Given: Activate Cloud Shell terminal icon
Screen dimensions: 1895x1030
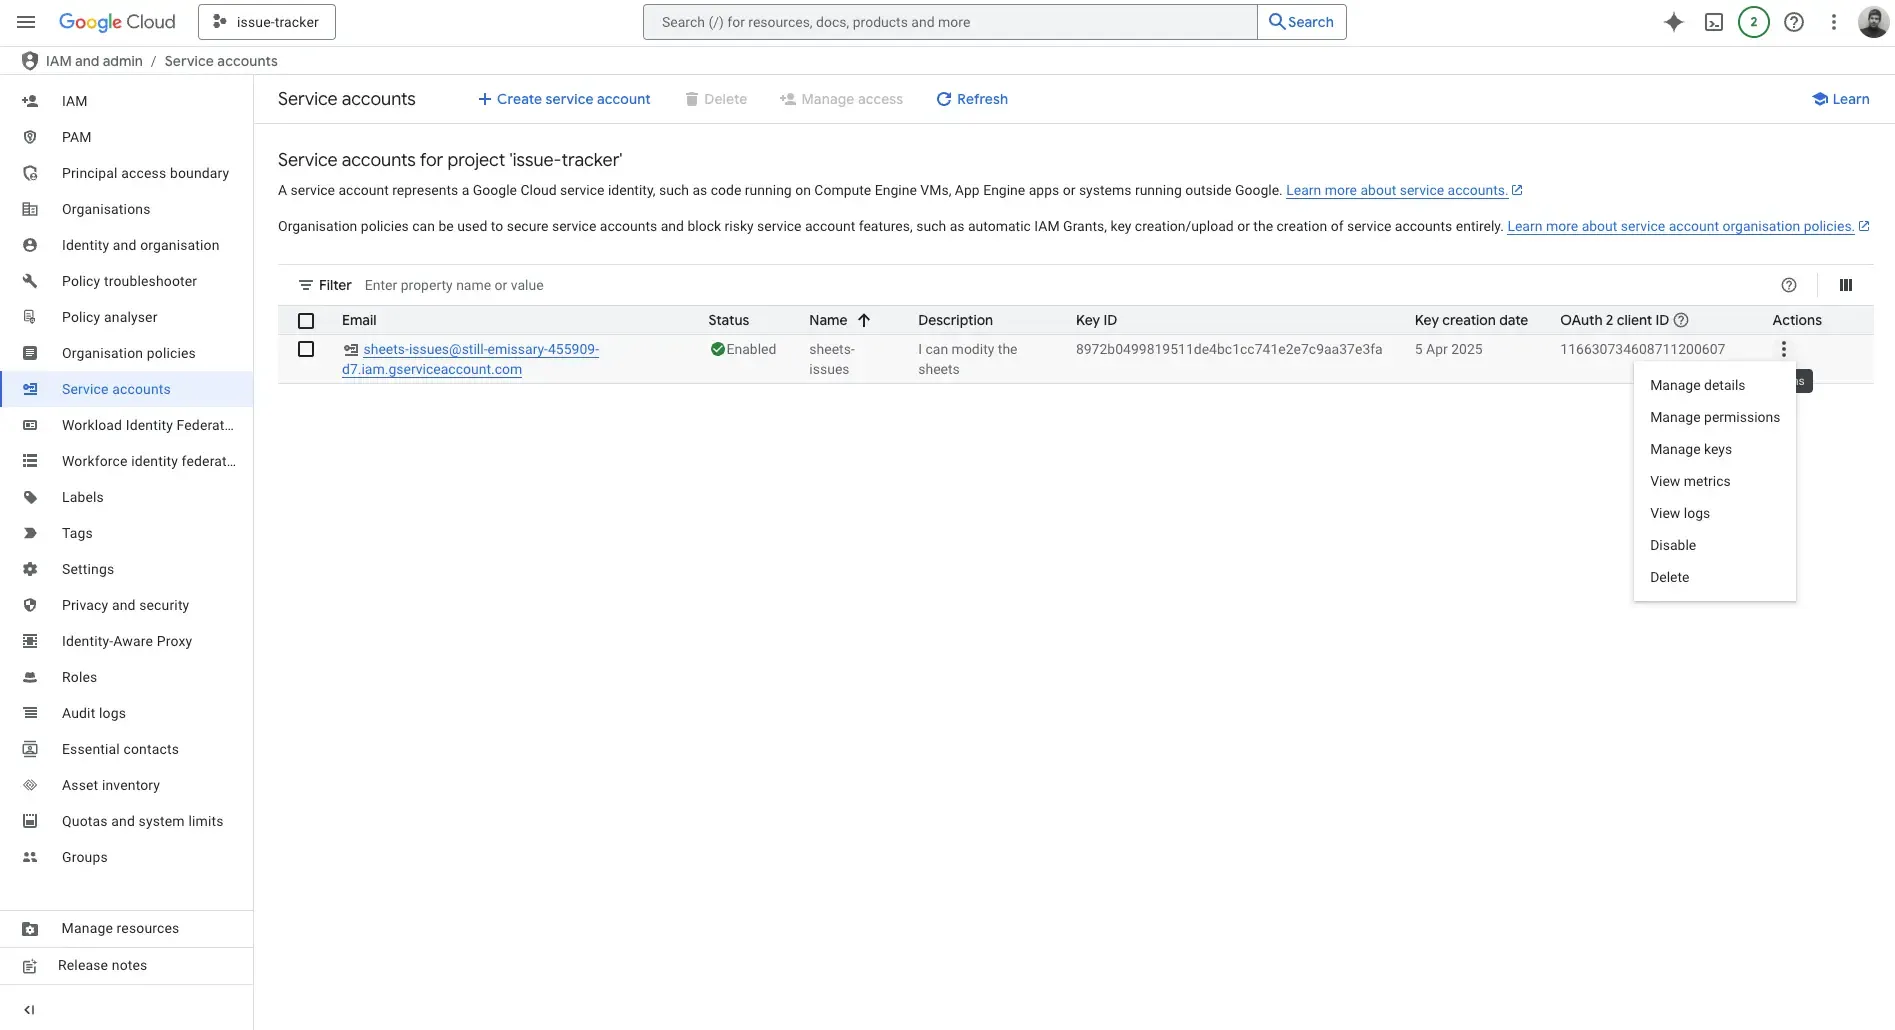Looking at the screenshot, I should tap(1713, 22).
